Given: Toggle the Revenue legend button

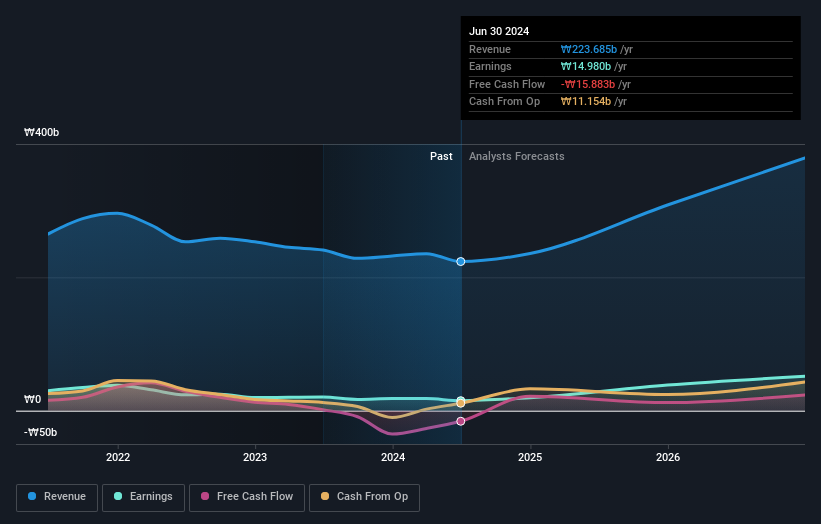Looking at the screenshot, I should (x=57, y=497).
